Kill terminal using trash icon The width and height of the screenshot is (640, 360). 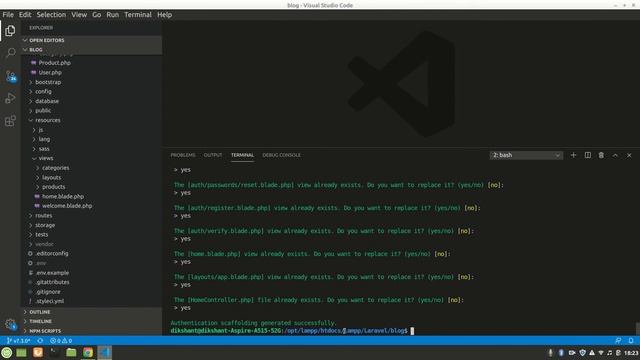pyautogui.click(x=601, y=155)
